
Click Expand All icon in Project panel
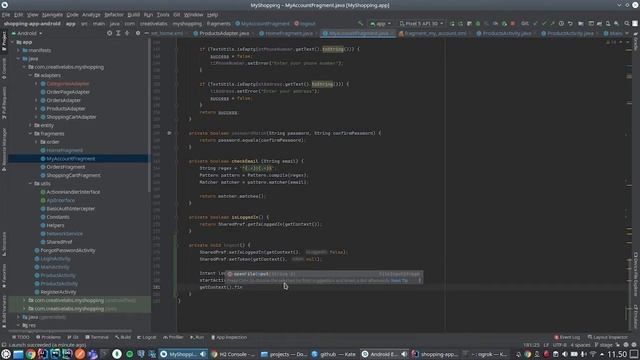pos(118,33)
